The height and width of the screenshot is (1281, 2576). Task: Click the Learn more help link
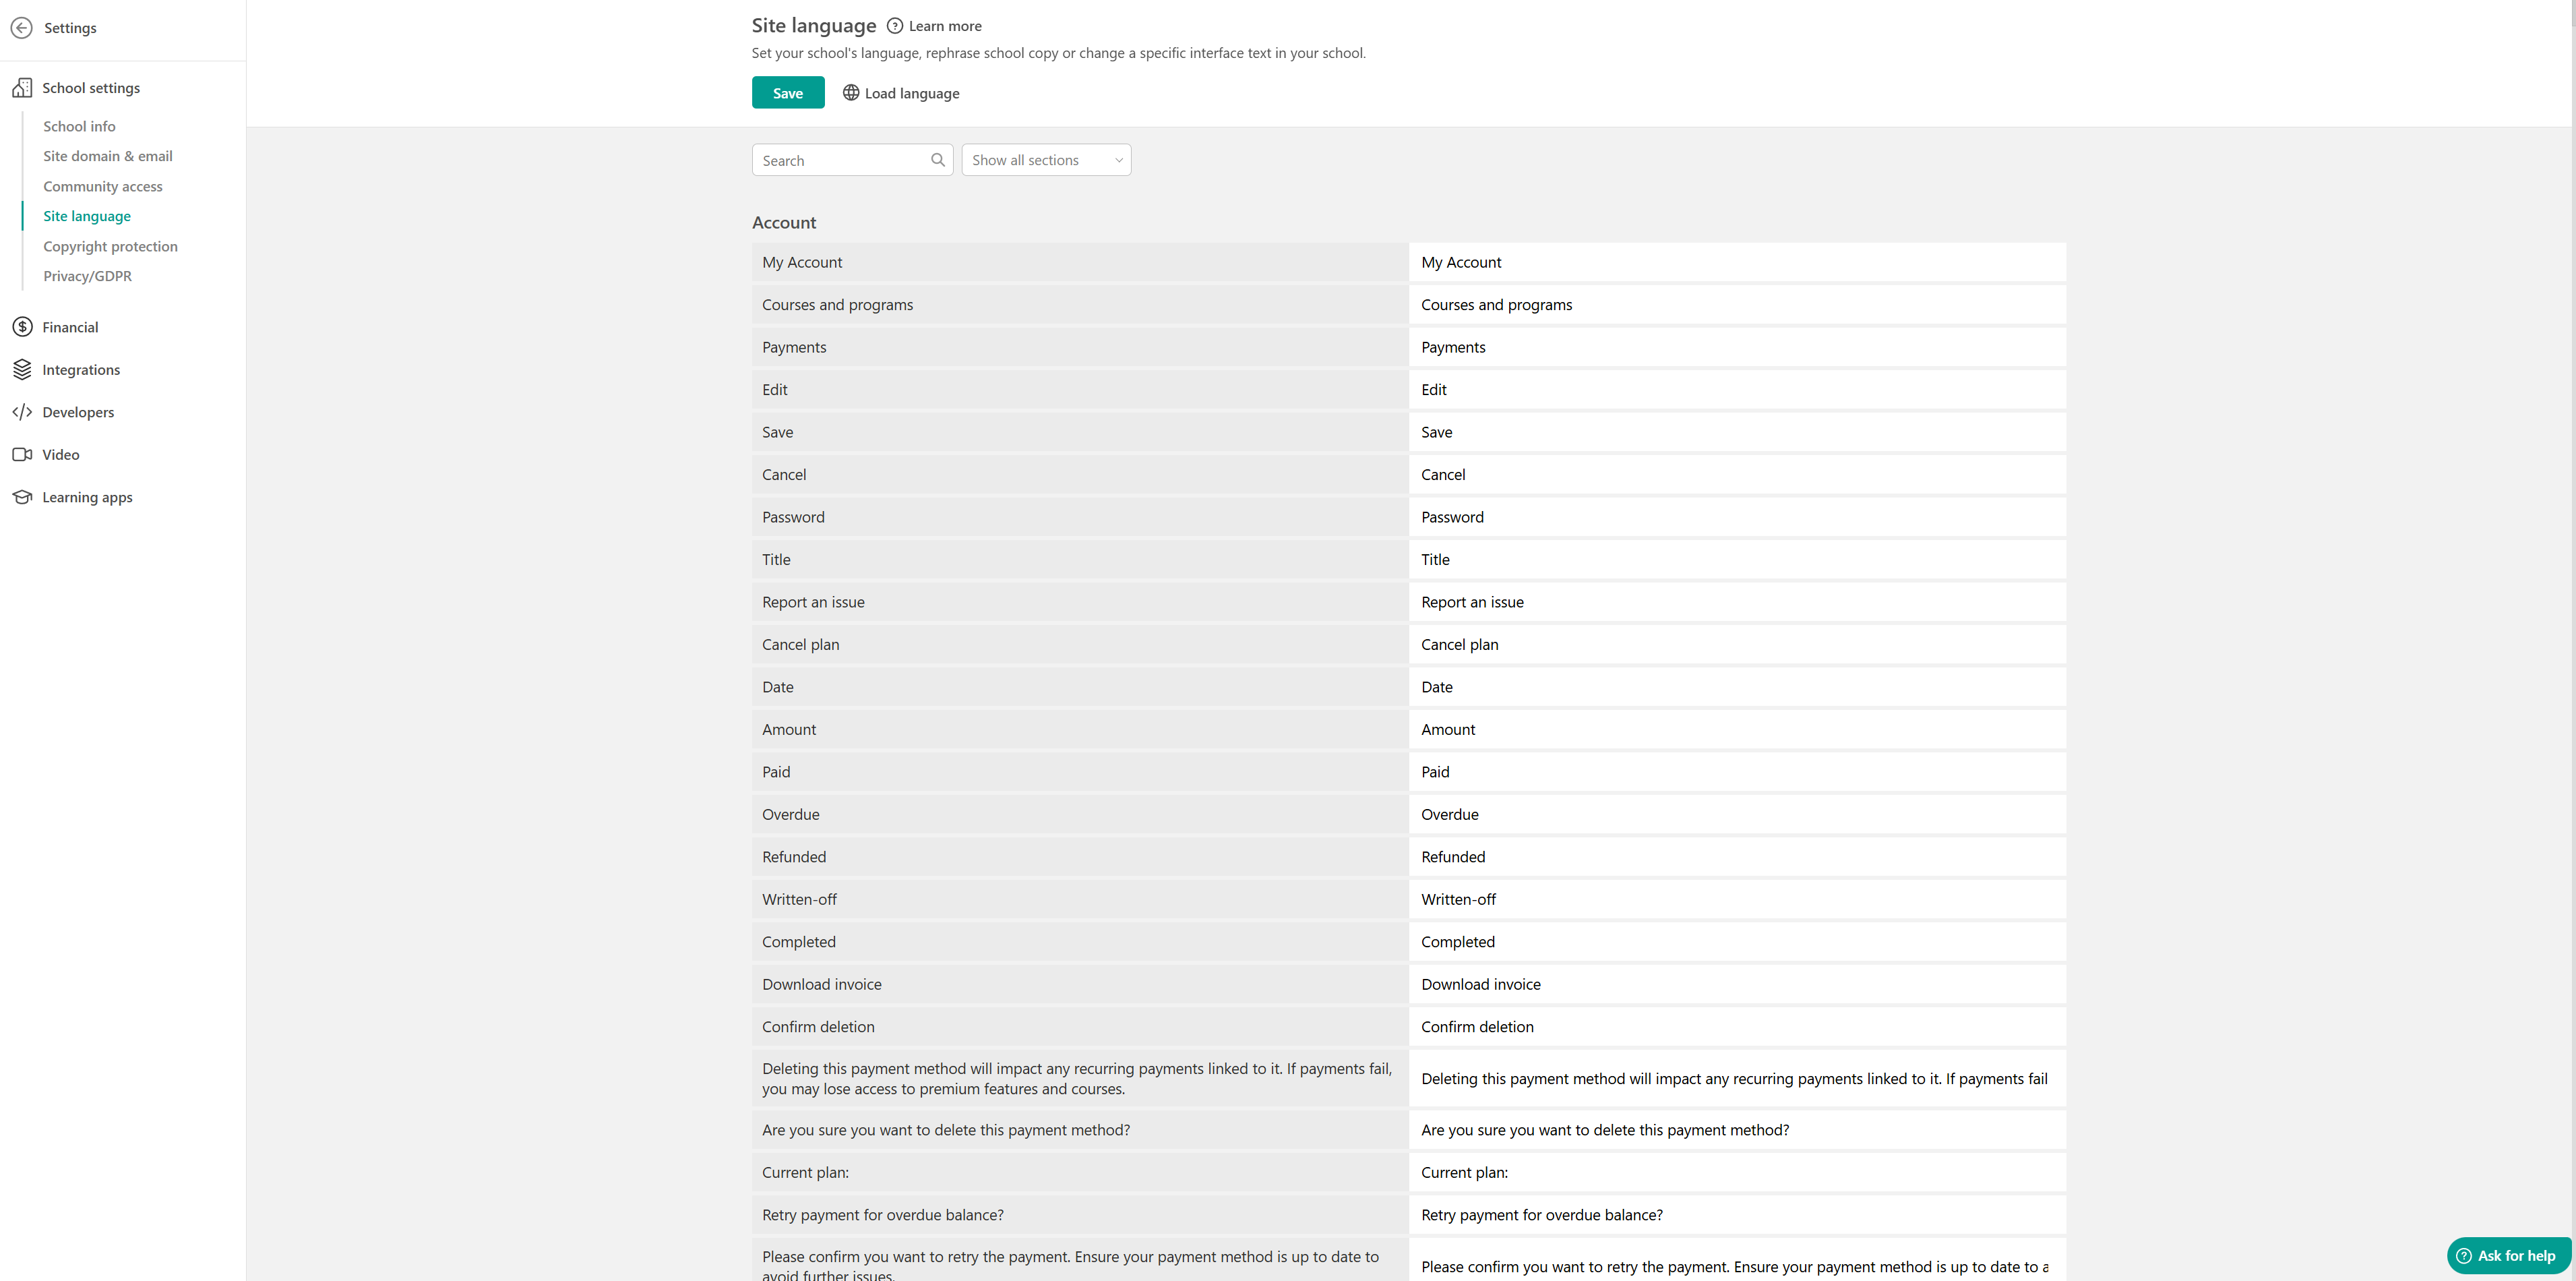pyautogui.click(x=943, y=26)
